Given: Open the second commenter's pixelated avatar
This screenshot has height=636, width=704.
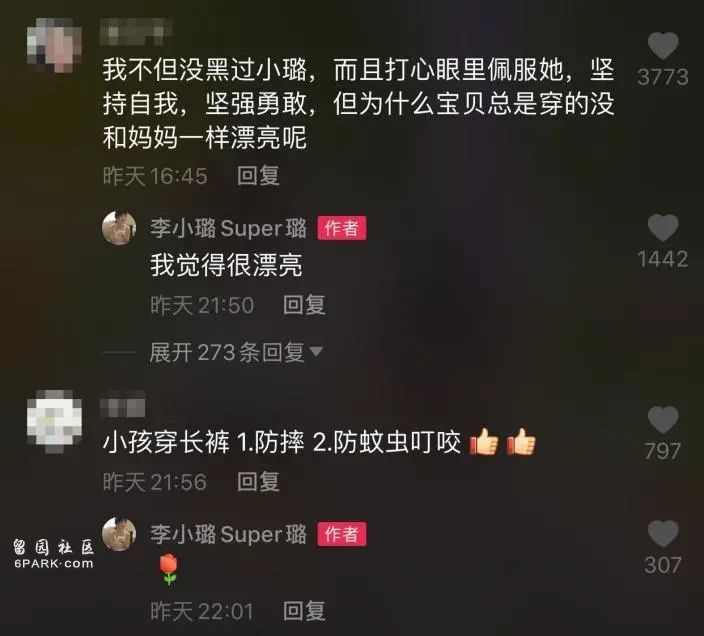Looking at the screenshot, I should click(54, 423).
